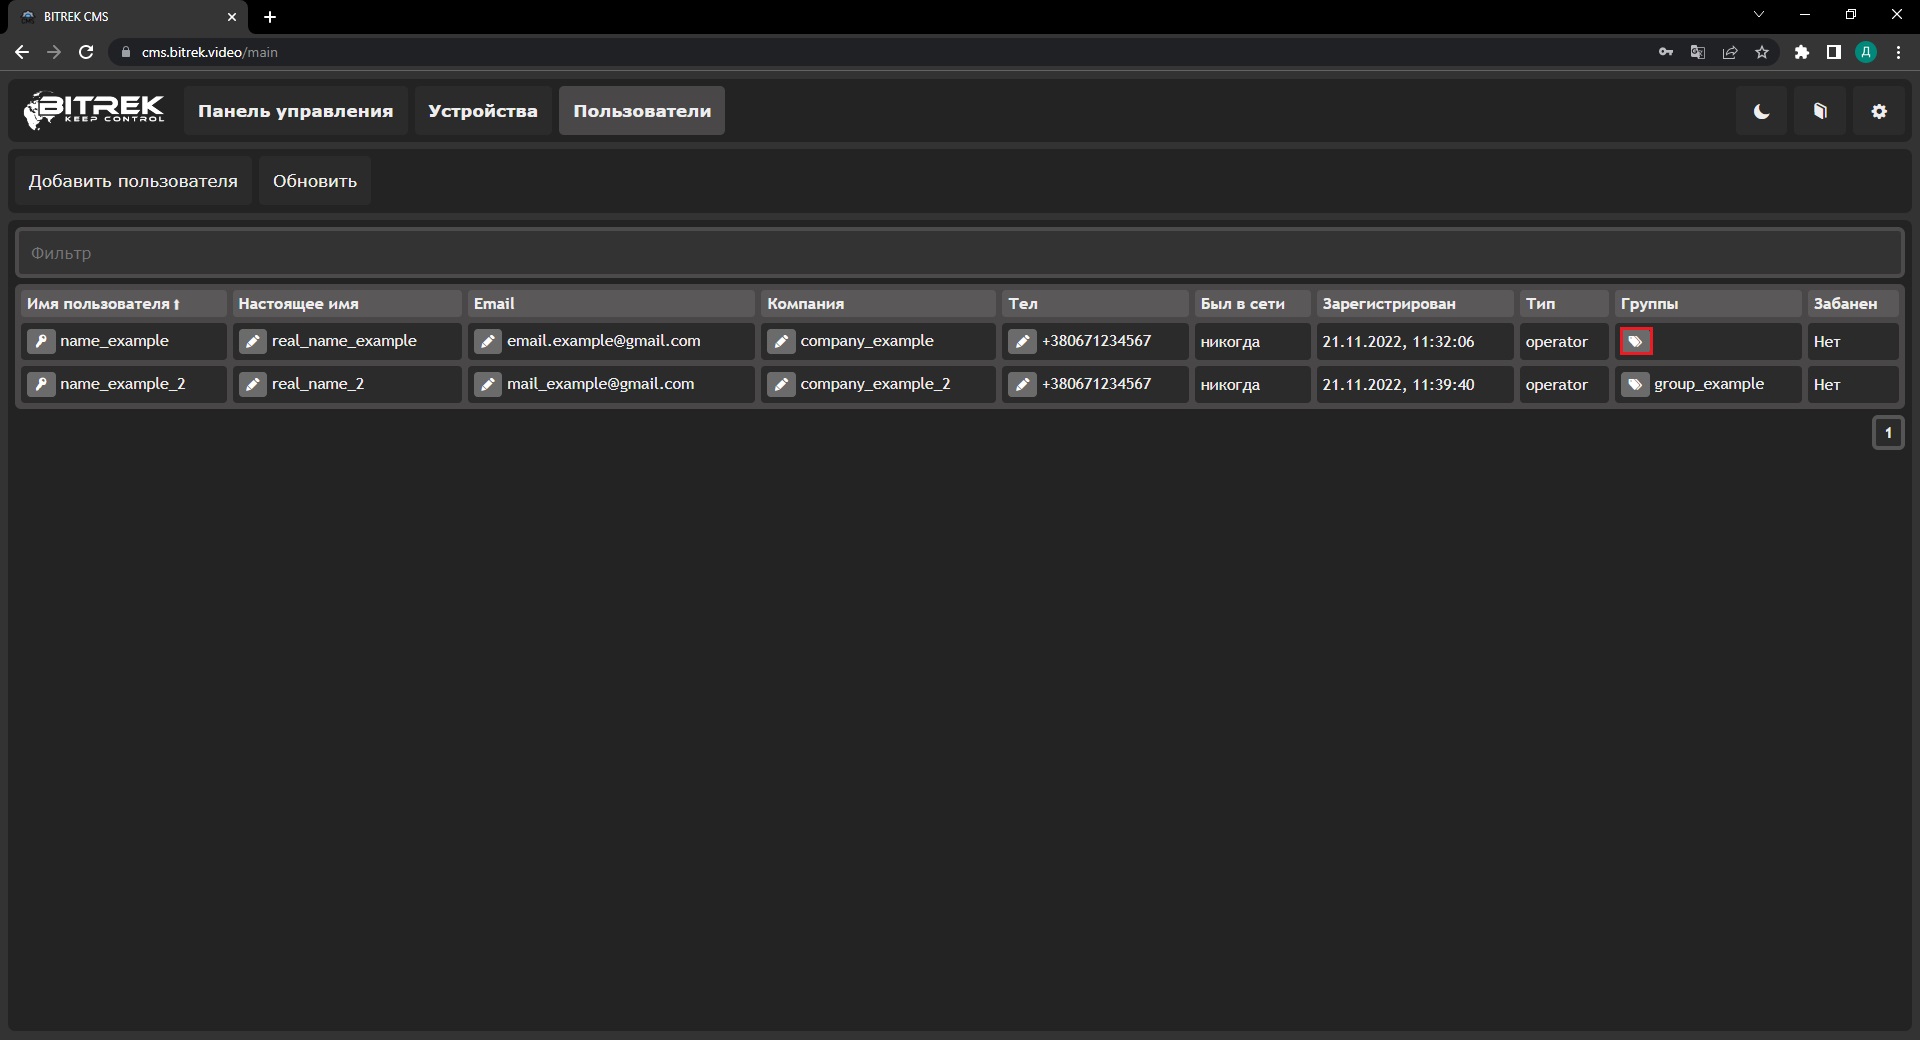Screen dimensions: 1920x1040
Task: Edit phone number in second row
Action: [x=1022, y=384]
